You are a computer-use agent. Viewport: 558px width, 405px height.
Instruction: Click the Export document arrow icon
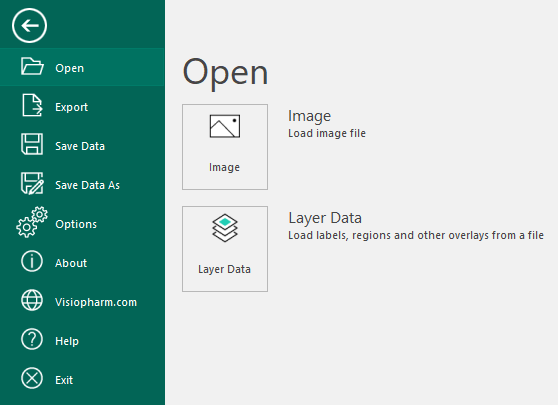point(32,105)
